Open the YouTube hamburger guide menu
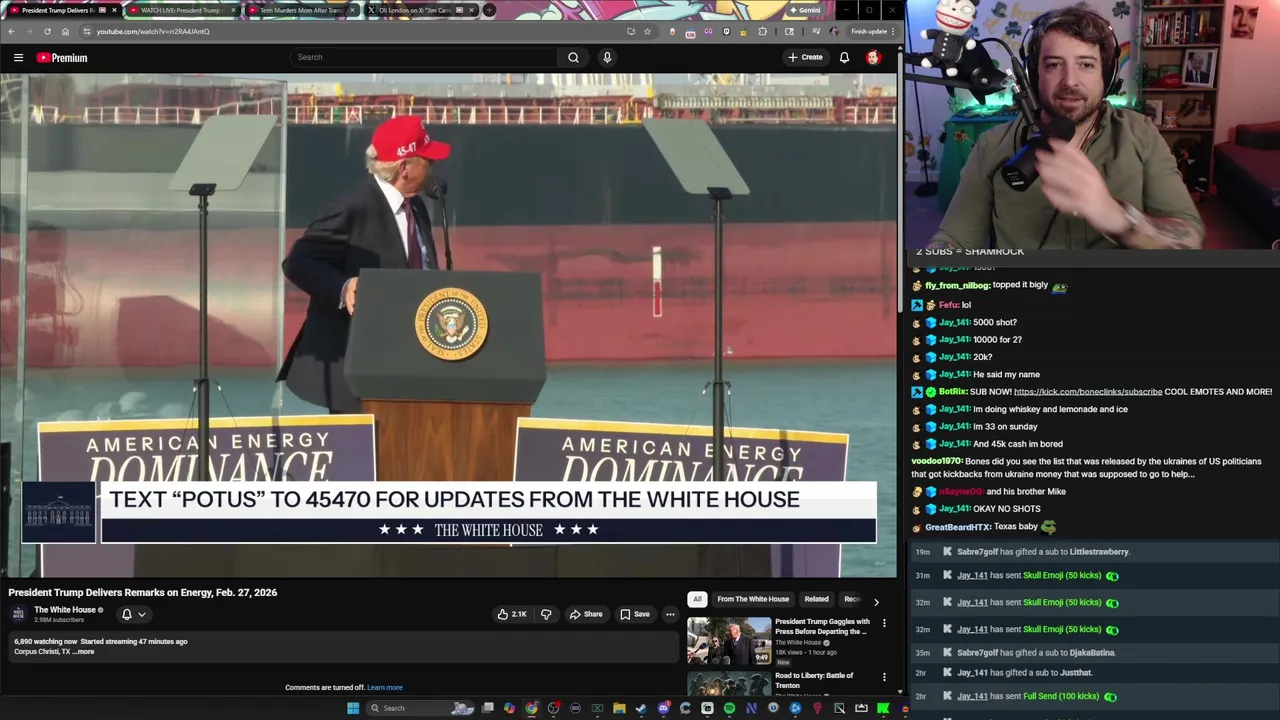The width and height of the screenshot is (1280, 720). click(x=18, y=58)
